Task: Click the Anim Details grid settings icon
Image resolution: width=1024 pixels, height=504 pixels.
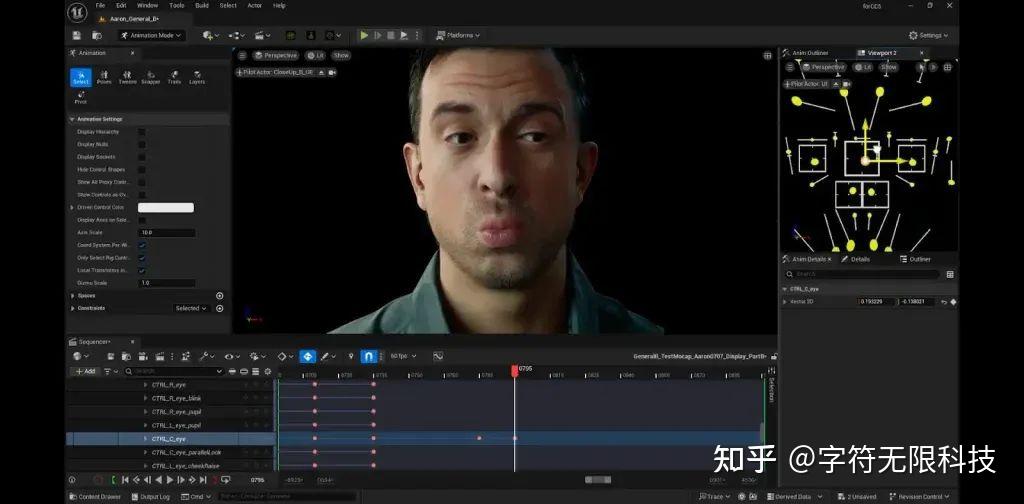Action: coord(950,275)
